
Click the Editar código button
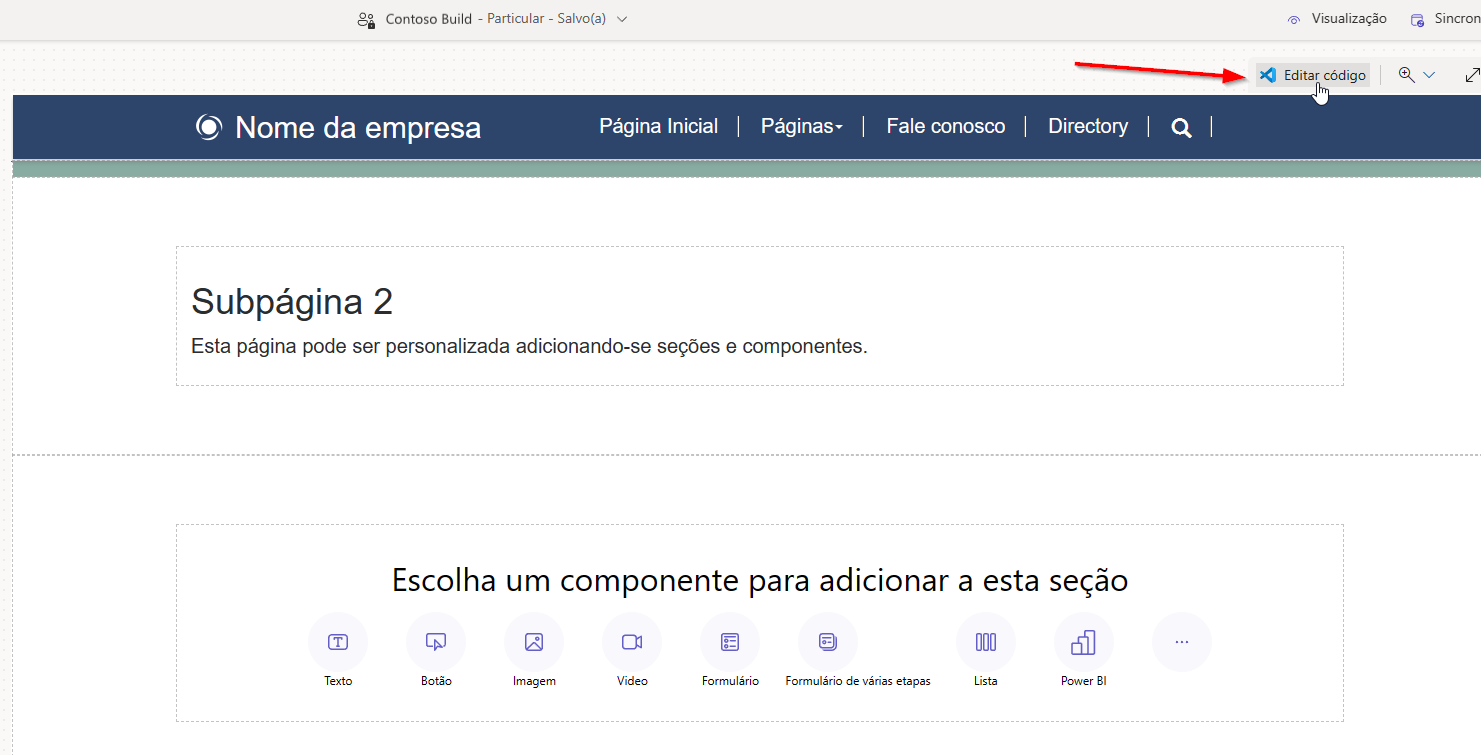(1312, 74)
